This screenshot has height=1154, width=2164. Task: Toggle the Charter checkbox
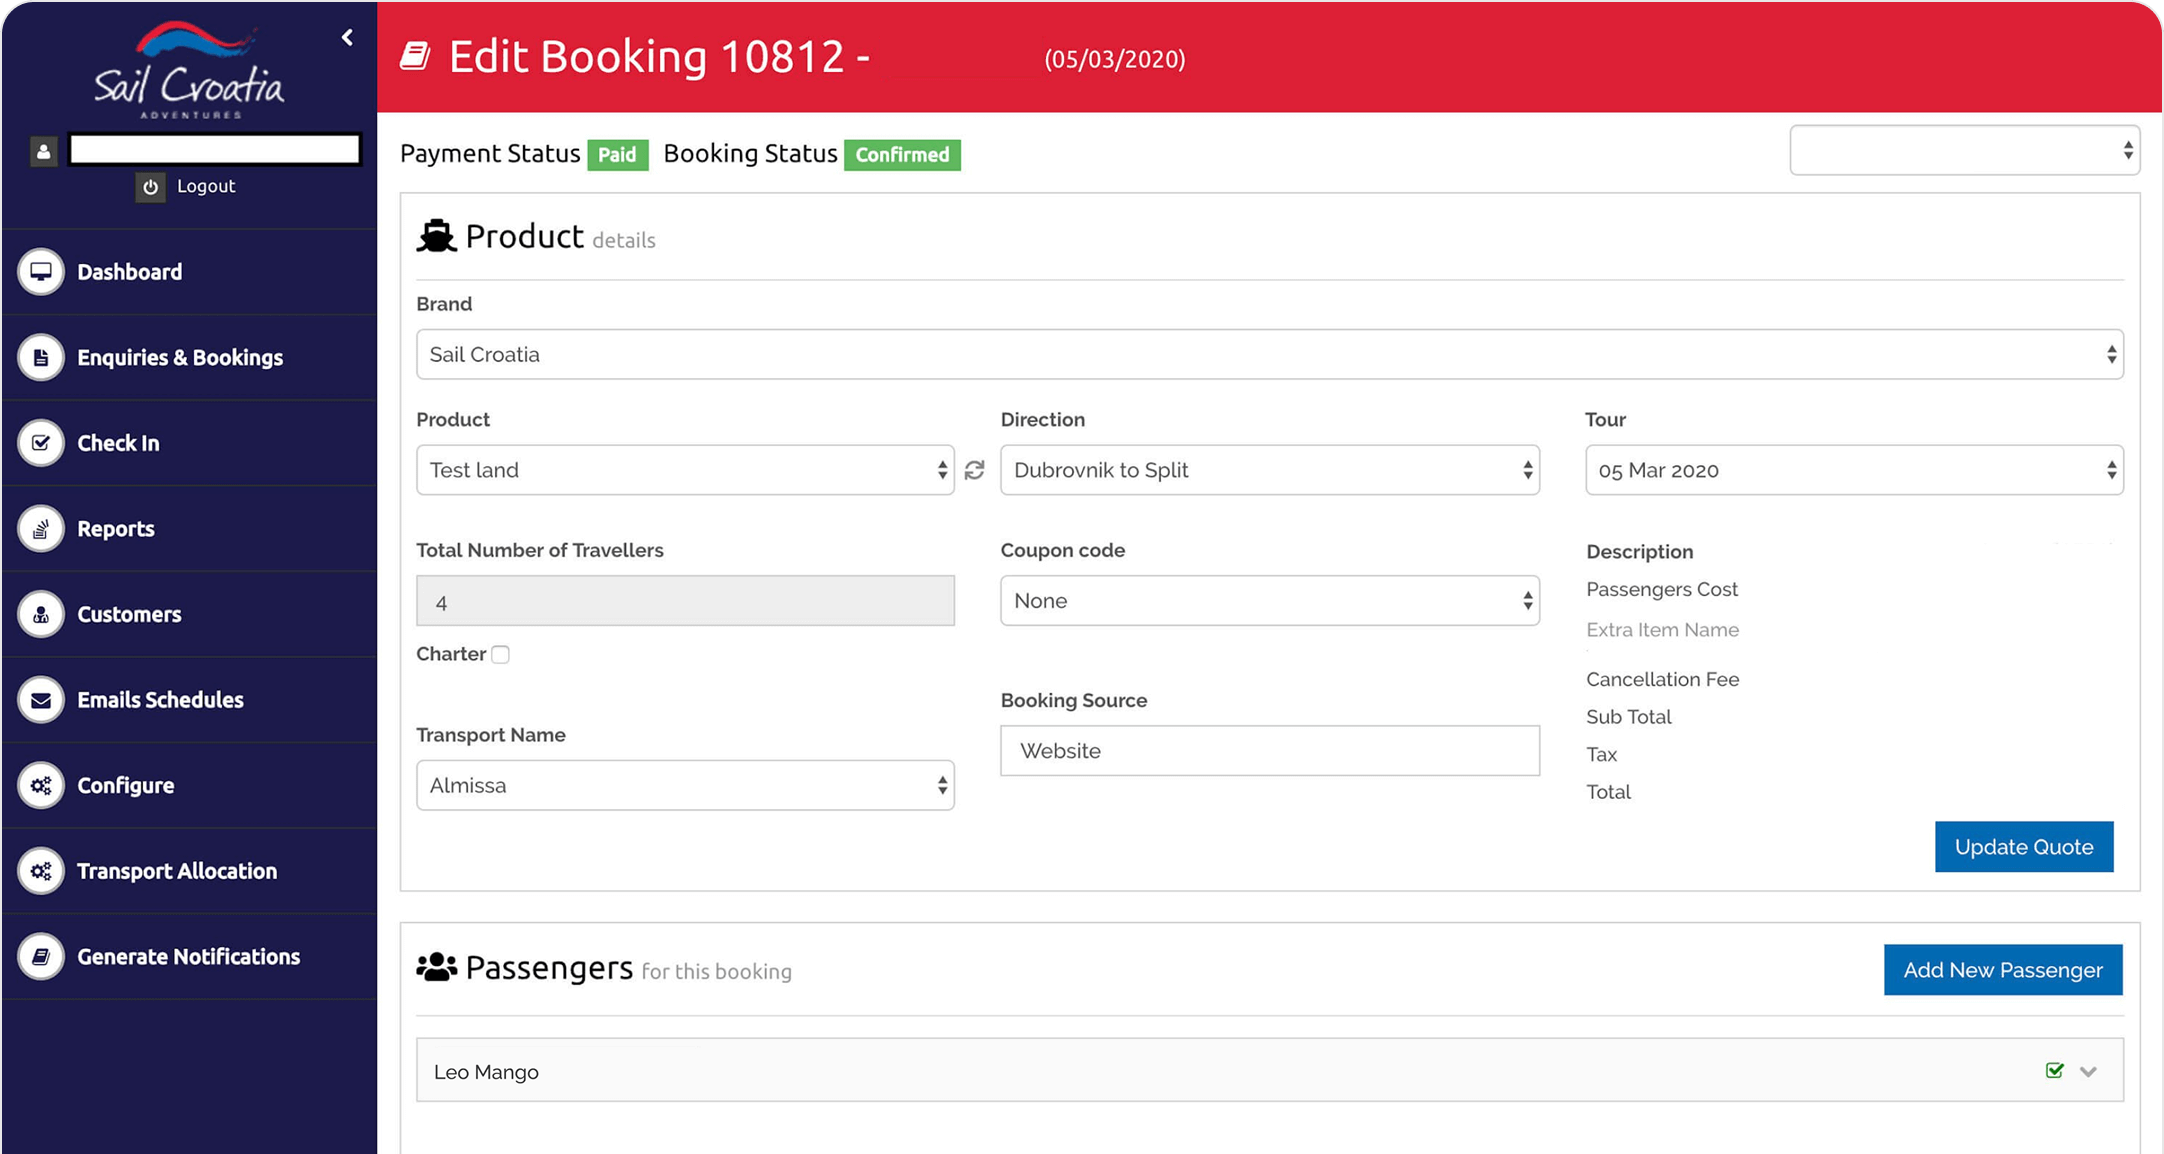tap(501, 654)
